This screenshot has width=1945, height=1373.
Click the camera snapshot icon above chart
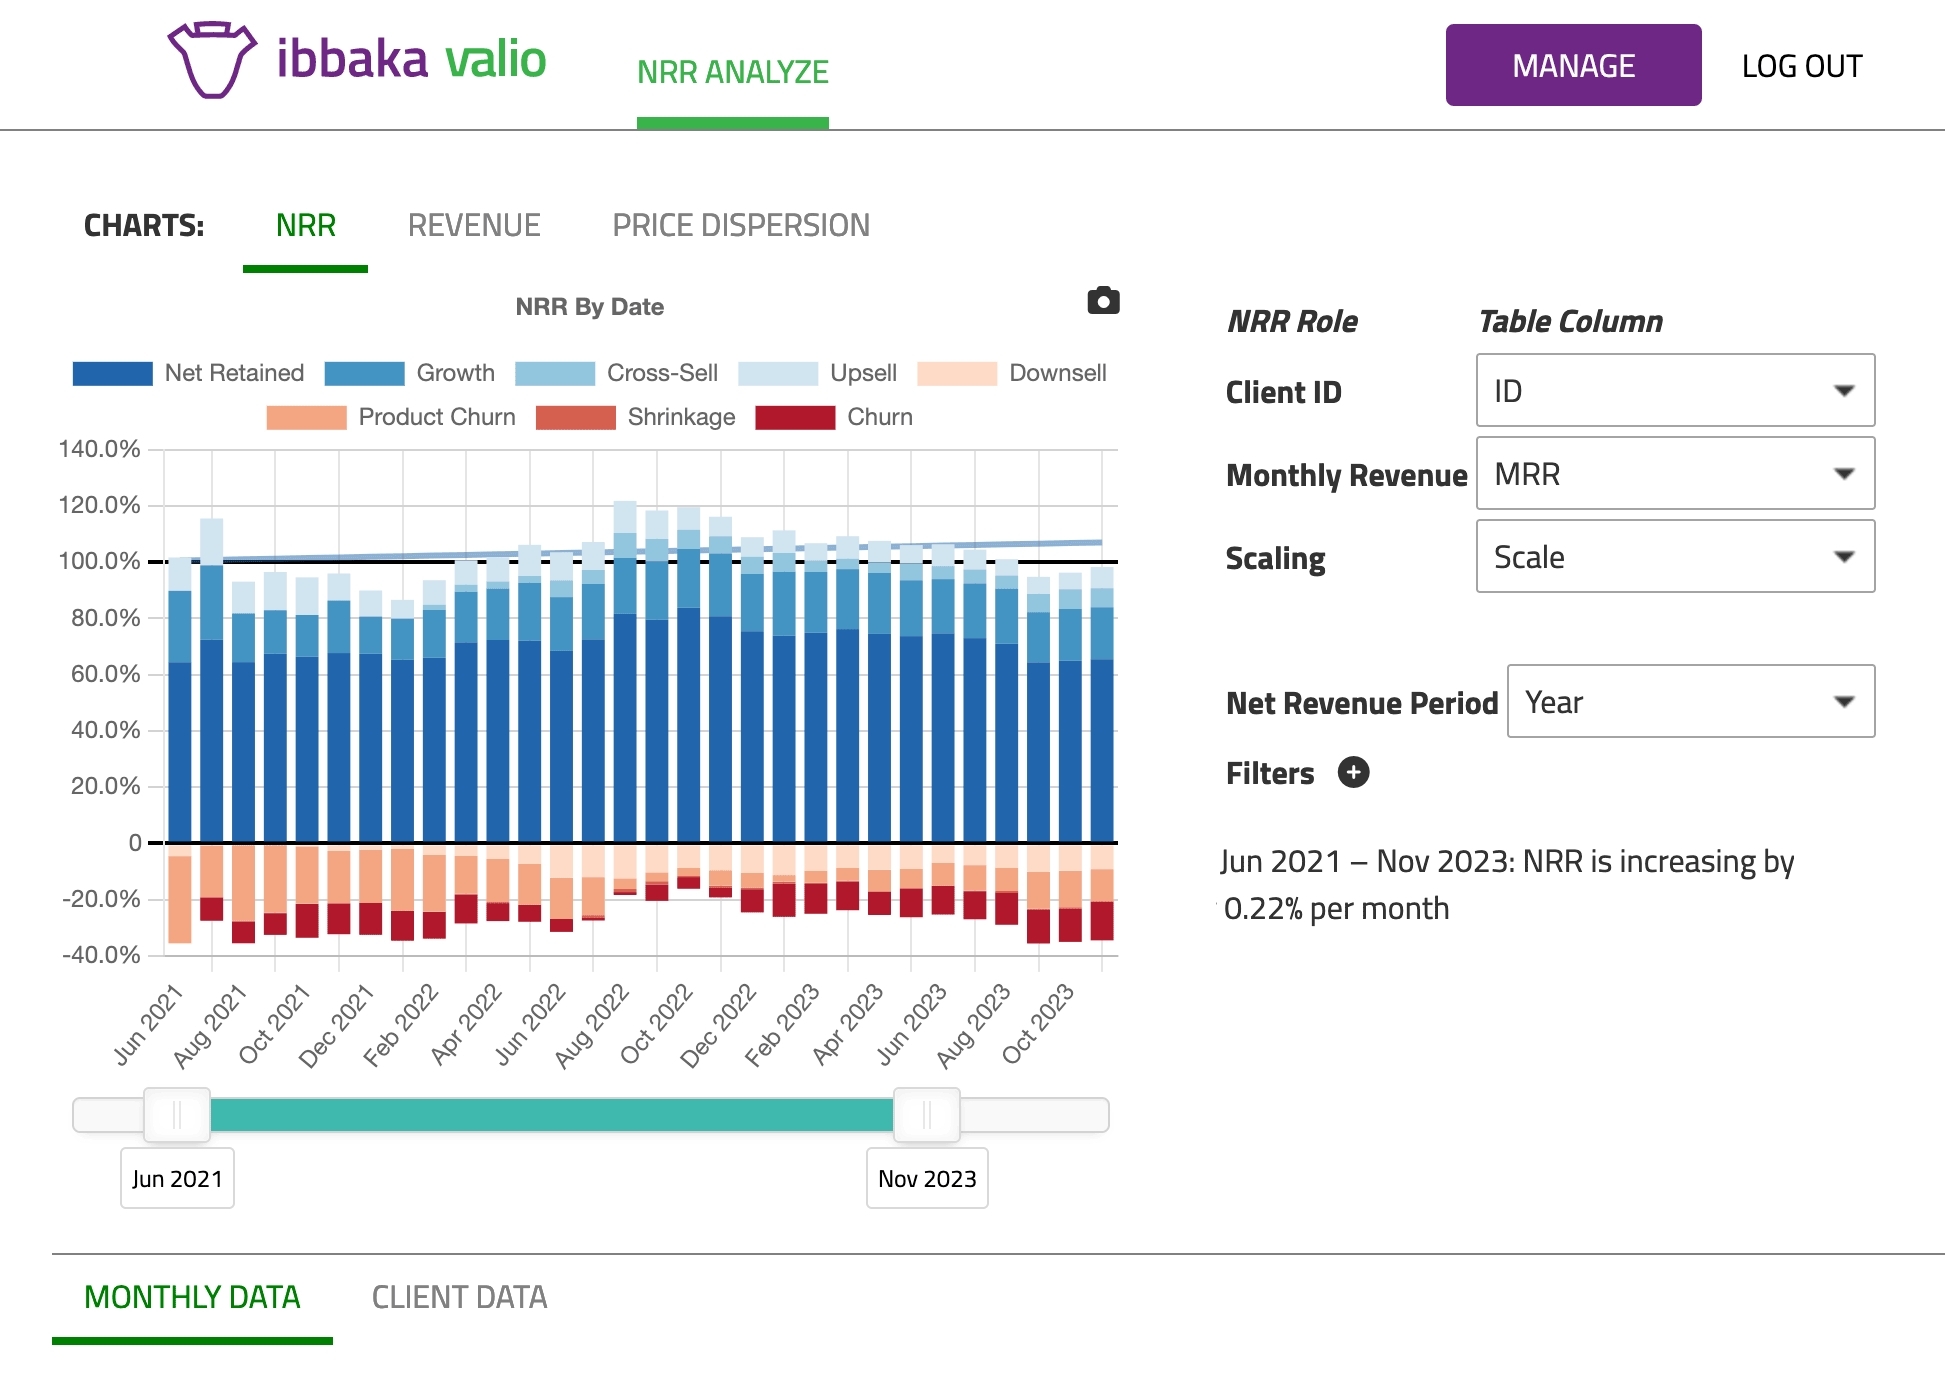[1103, 301]
